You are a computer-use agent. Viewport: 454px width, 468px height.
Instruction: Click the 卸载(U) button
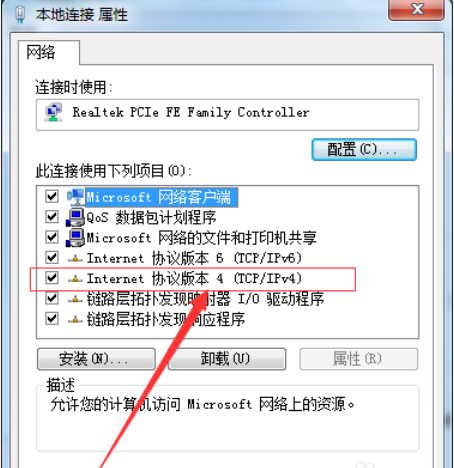pyautogui.click(x=227, y=359)
